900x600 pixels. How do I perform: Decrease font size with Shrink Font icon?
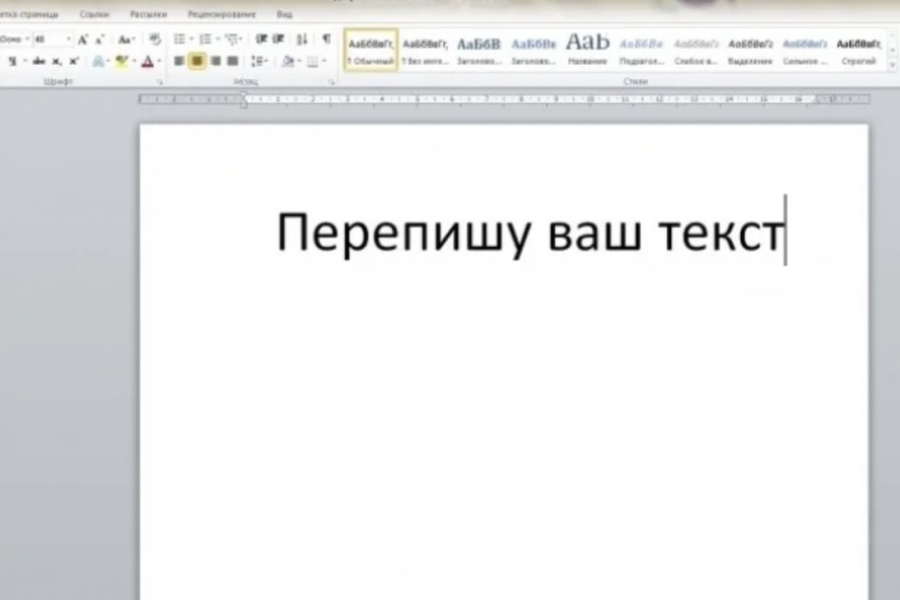[99, 40]
